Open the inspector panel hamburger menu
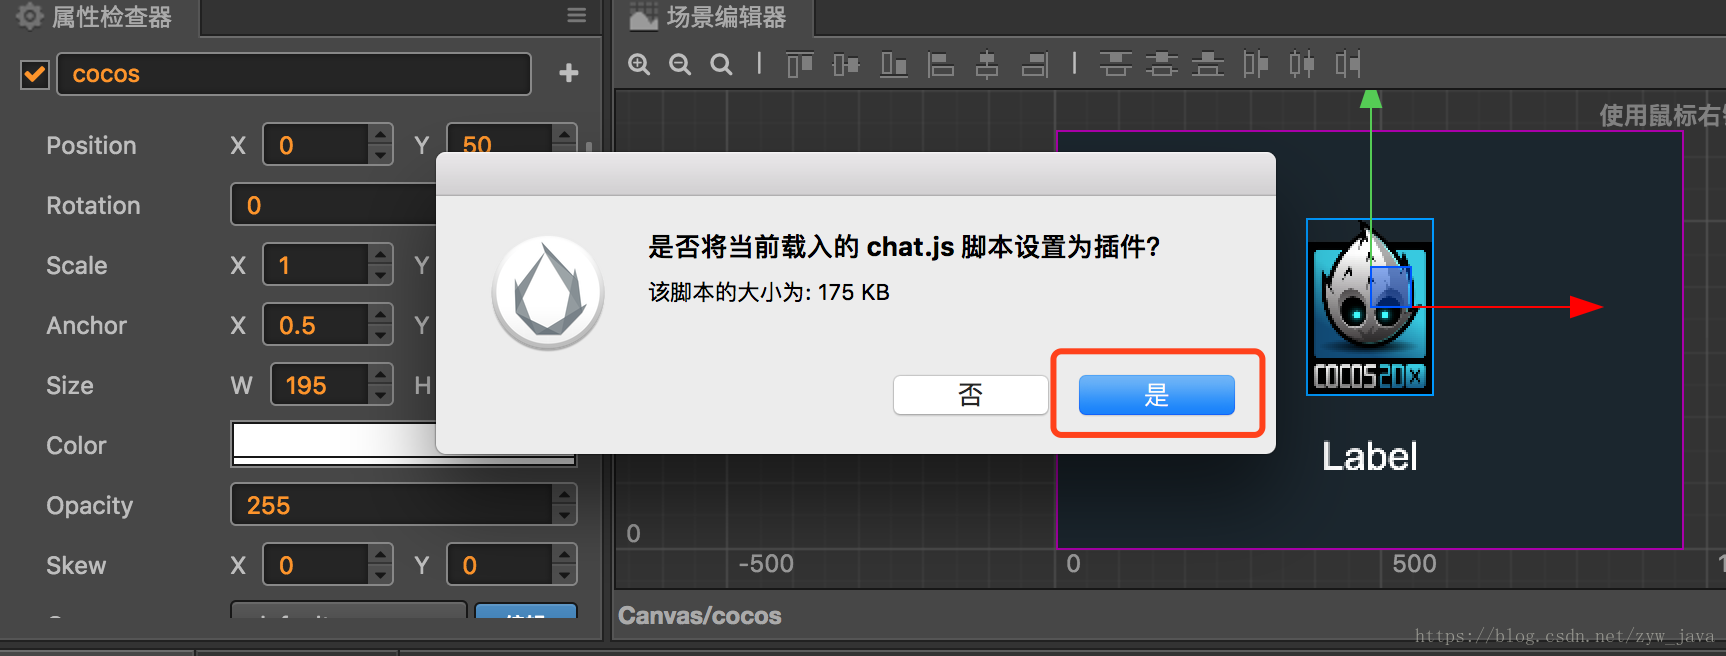 [577, 15]
